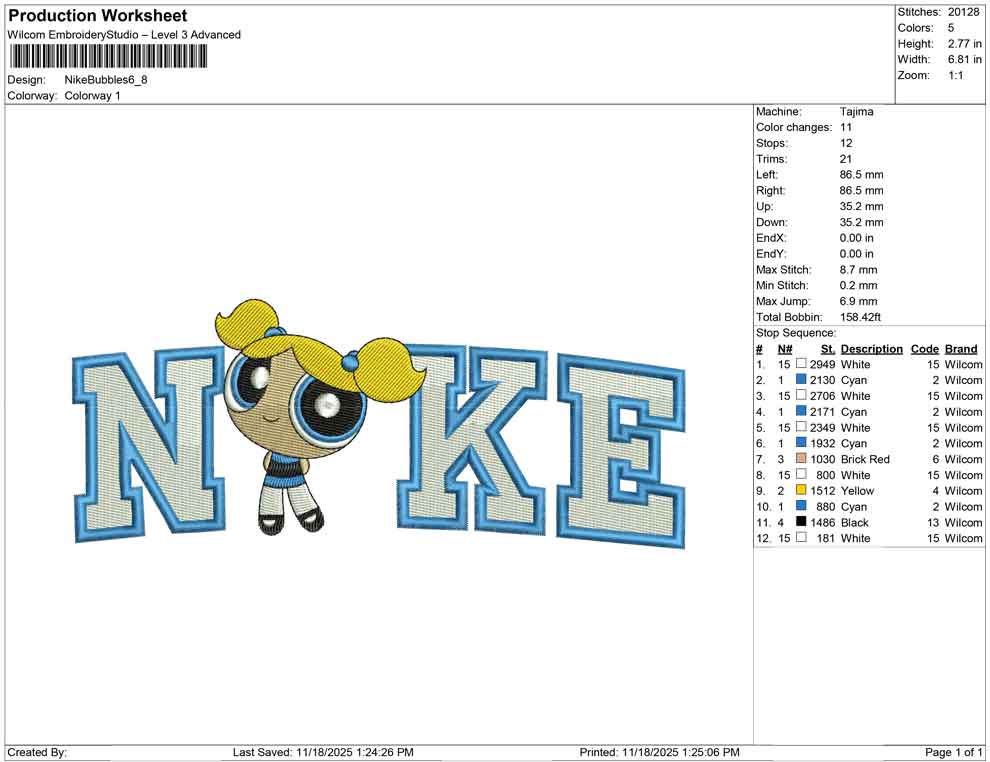This screenshot has height=762, width=990.
Task: Click the 'Description' column header
Action: pyautogui.click(x=871, y=349)
